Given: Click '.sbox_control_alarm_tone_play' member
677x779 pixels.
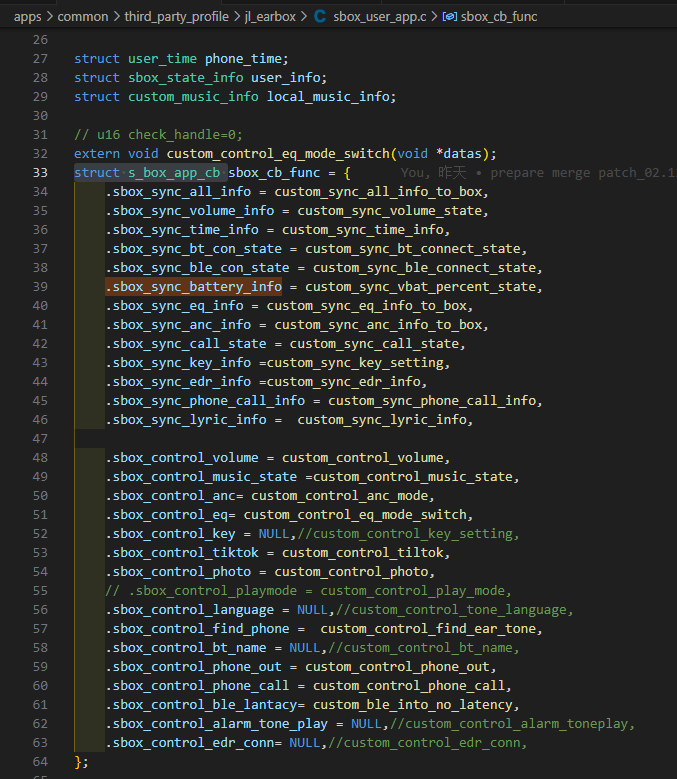Looking at the screenshot, I should click(217, 724).
